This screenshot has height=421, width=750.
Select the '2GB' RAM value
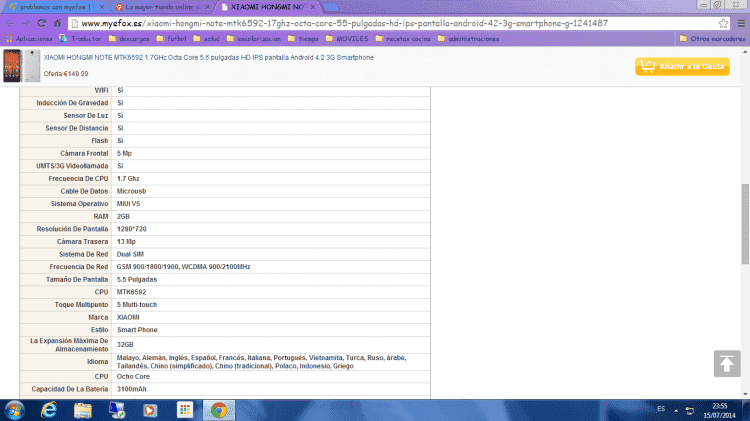pos(123,216)
